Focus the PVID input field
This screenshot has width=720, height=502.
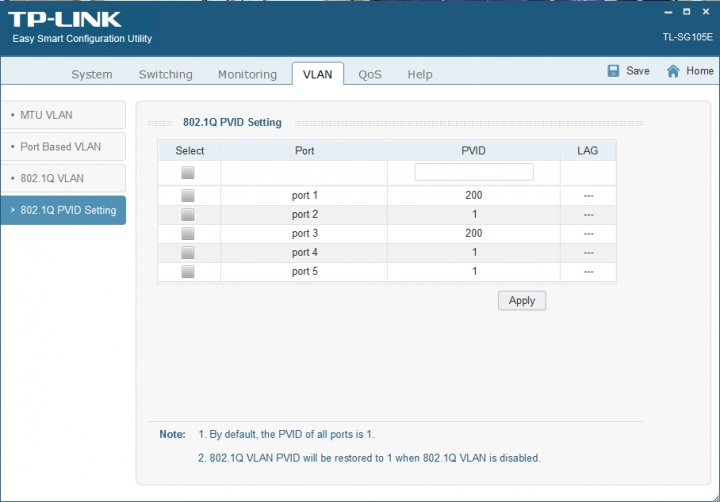pyautogui.click(x=474, y=172)
